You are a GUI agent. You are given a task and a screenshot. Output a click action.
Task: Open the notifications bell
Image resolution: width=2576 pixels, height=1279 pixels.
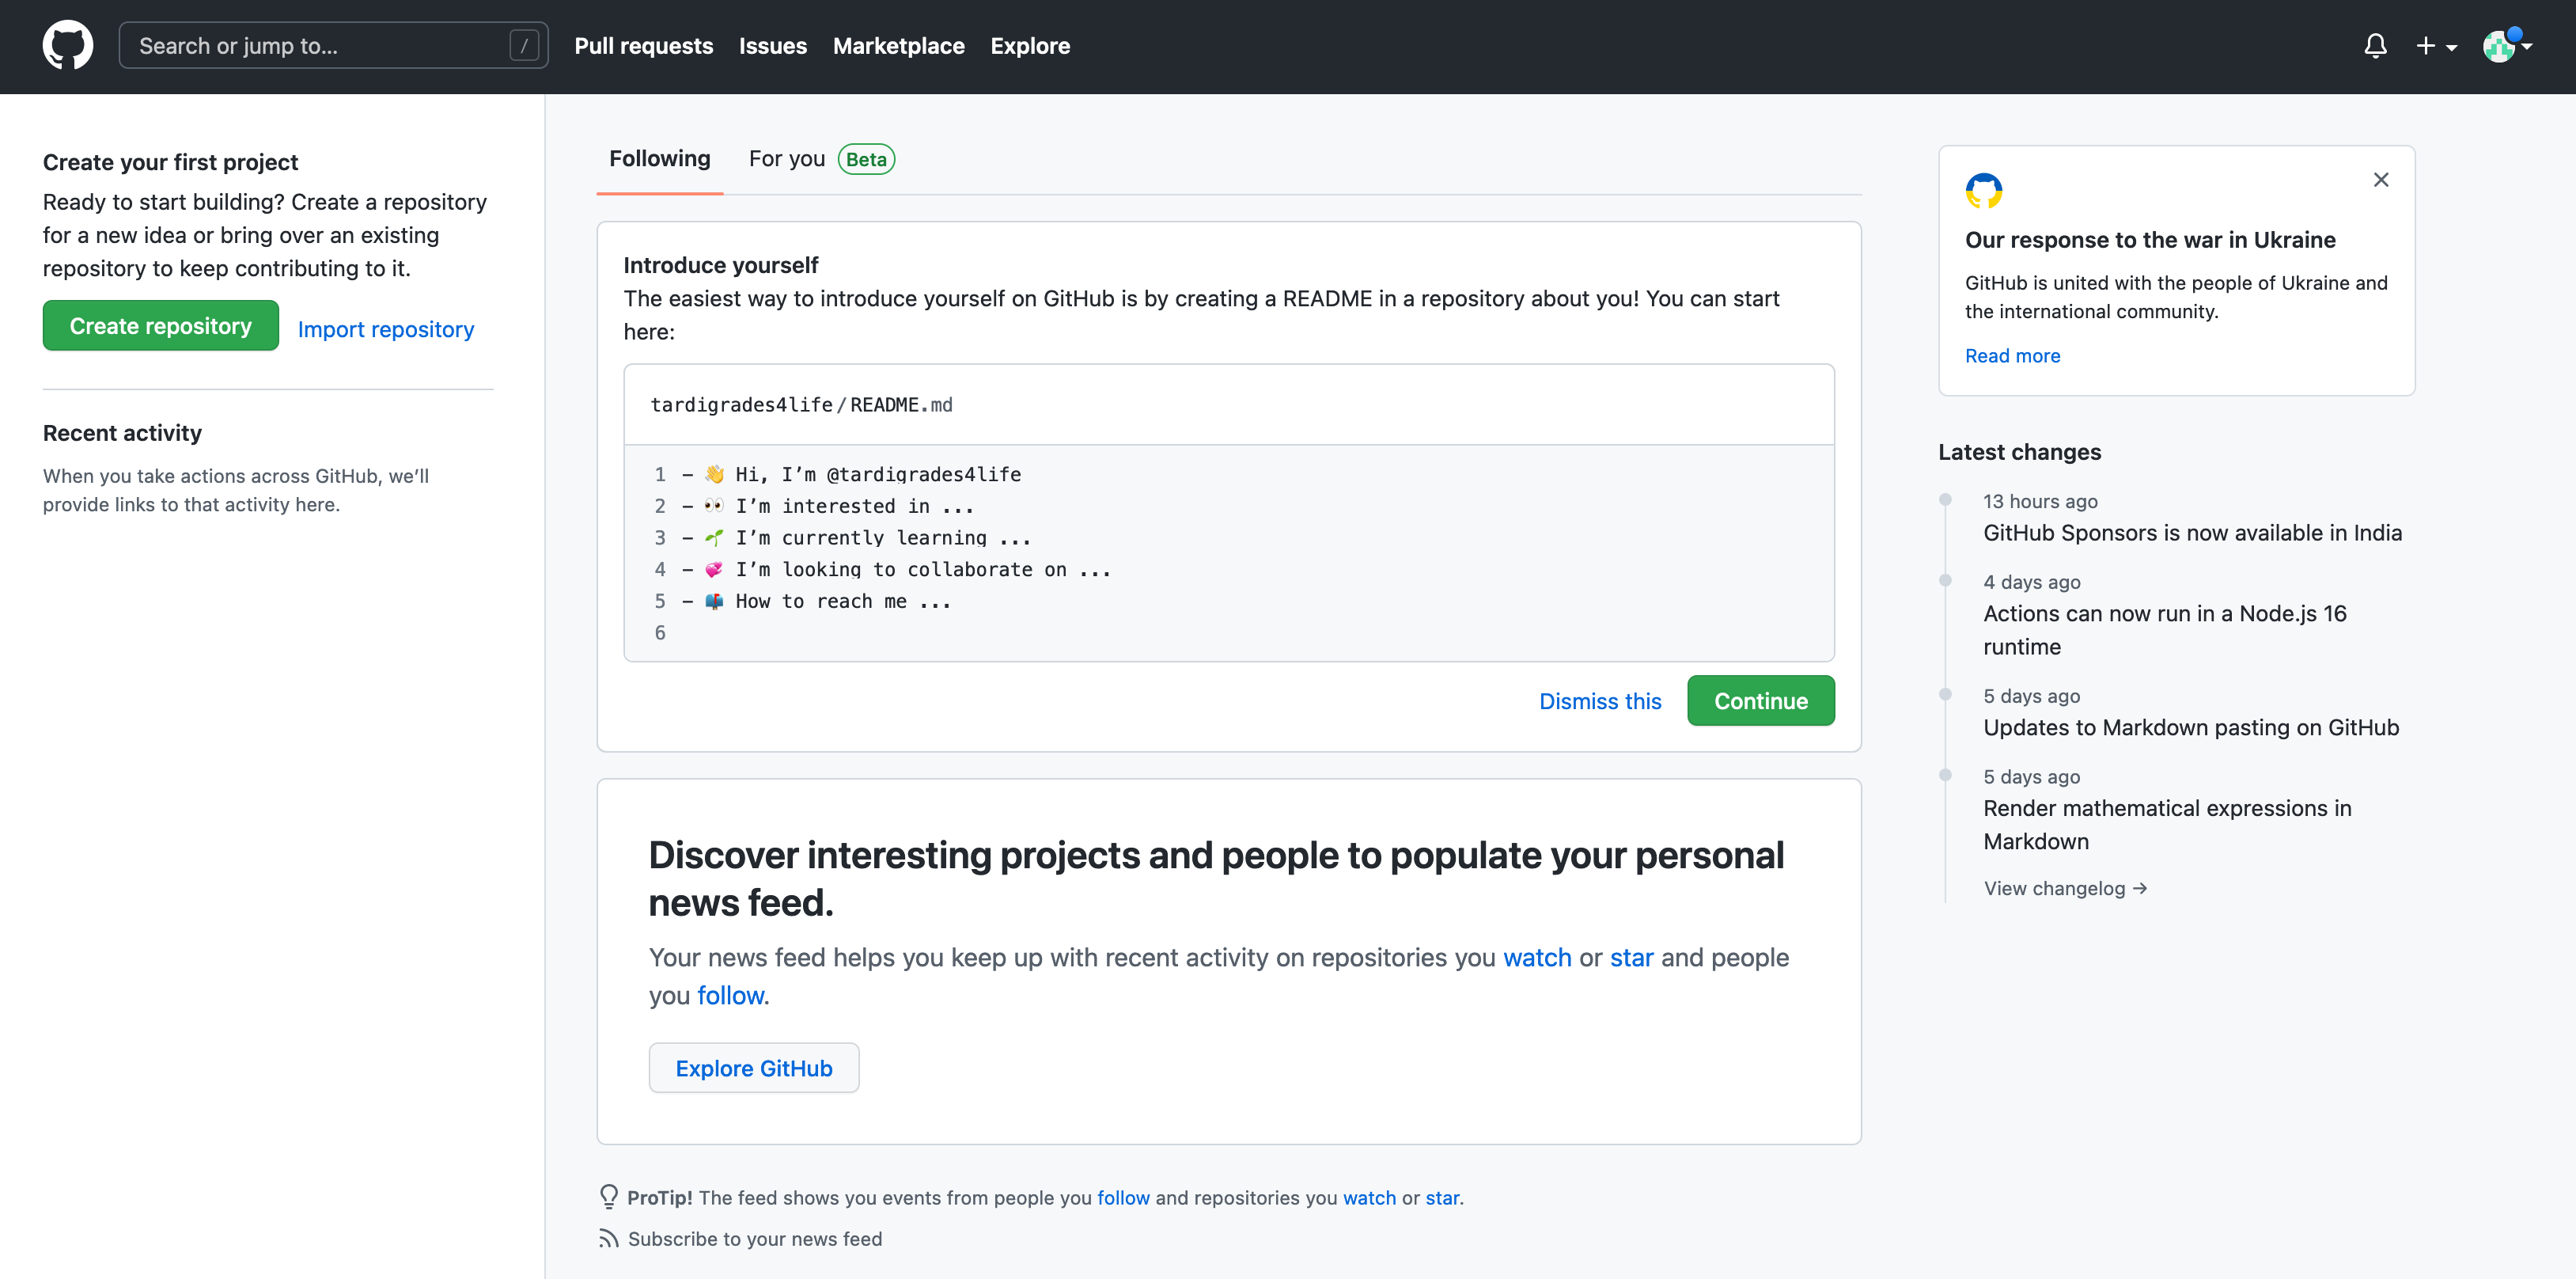tap(2375, 46)
